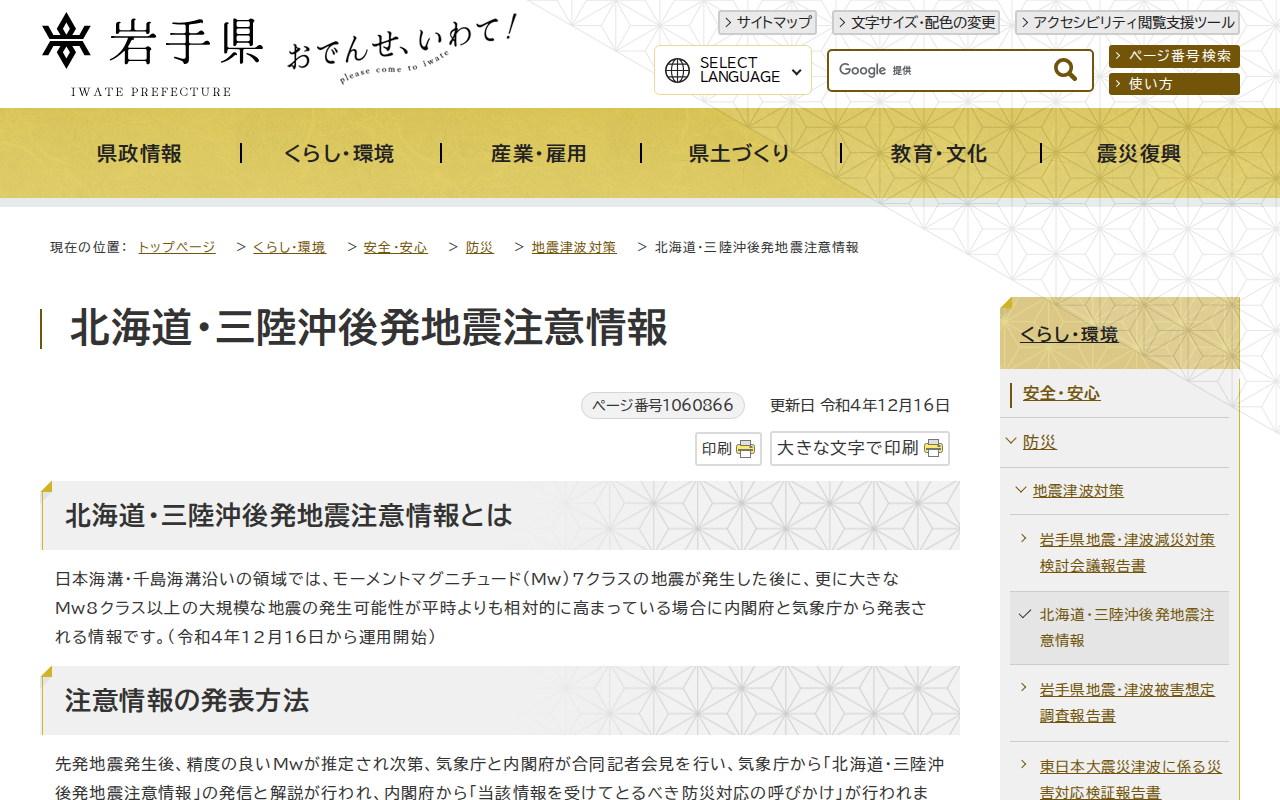Screen dimensions: 1280x800
Task: Click inside the Google search box
Action: coord(950,70)
